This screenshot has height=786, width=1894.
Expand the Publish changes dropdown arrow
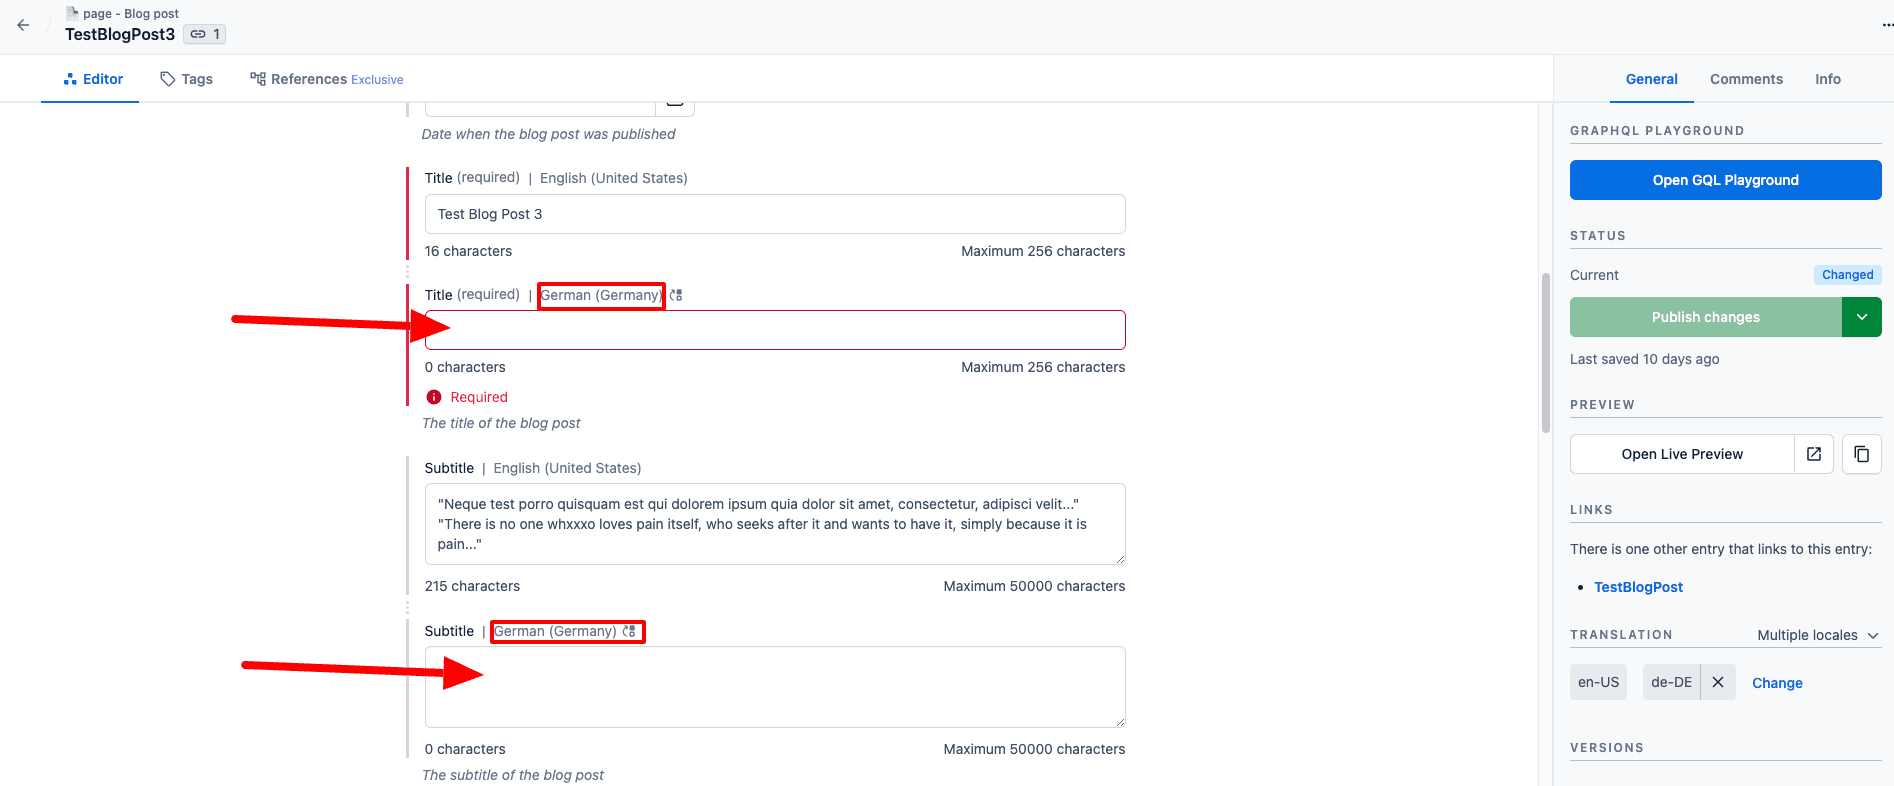pos(1861,317)
